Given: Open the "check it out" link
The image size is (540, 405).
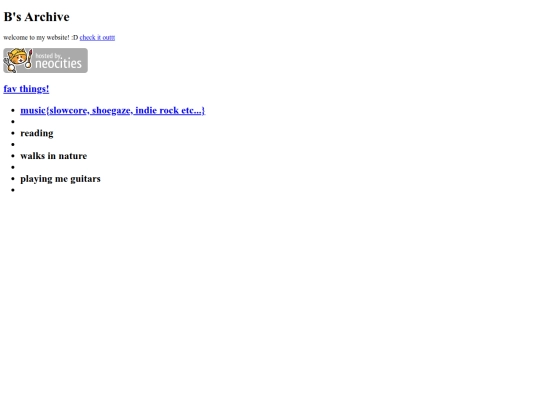Looking at the screenshot, I should 97,38.
